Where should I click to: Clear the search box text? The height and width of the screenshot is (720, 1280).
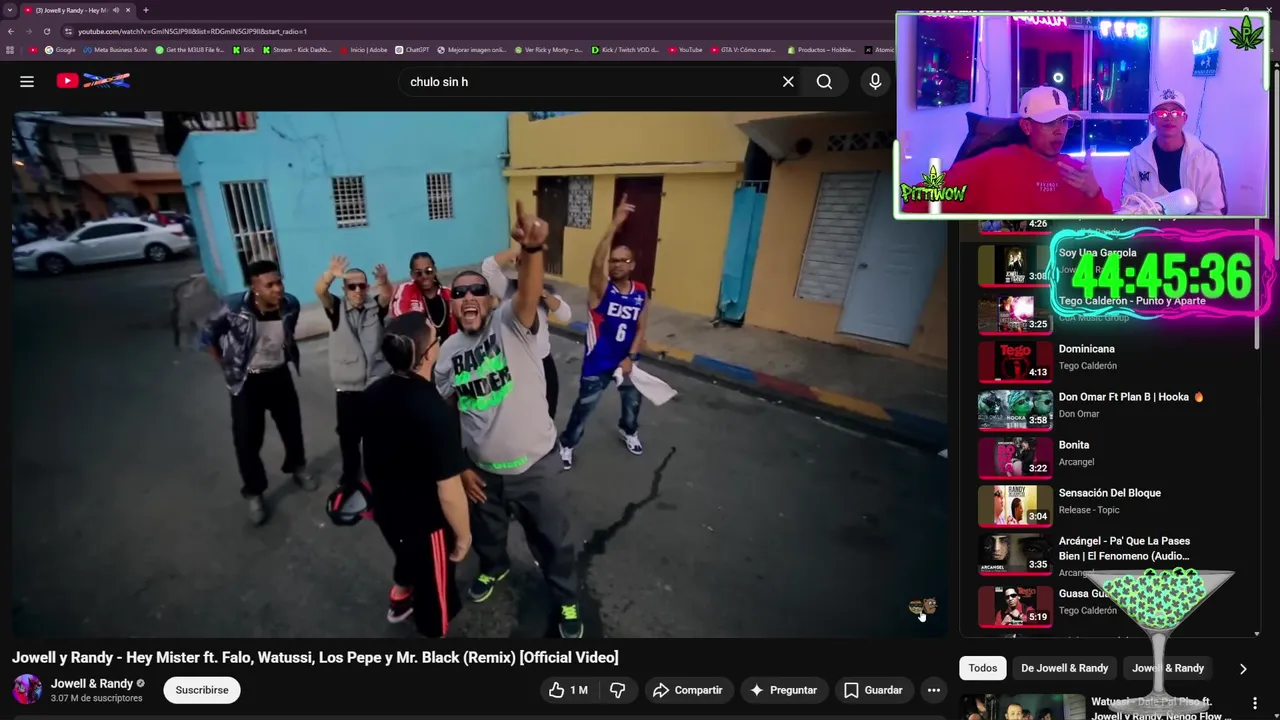coord(788,82)
